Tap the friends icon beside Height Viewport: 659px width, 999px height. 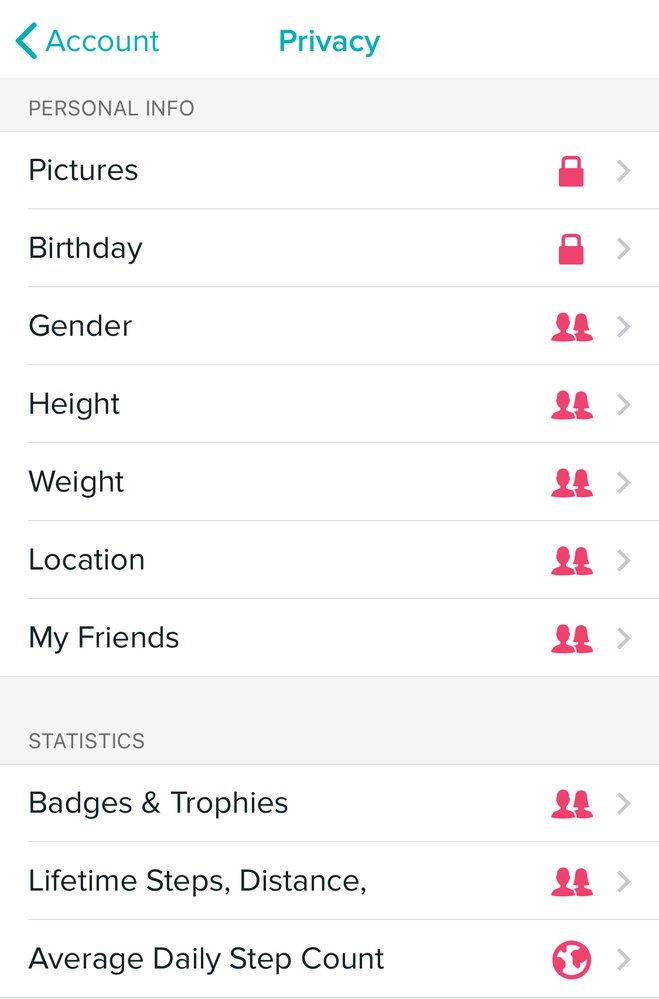pos(571,405)
